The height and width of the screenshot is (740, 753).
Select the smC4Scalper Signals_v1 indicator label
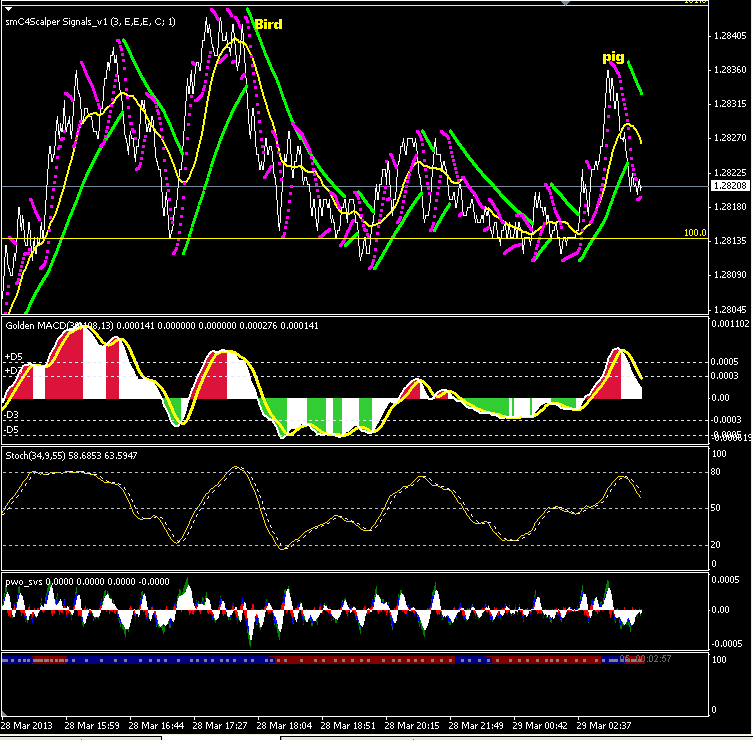coord(90,22)
